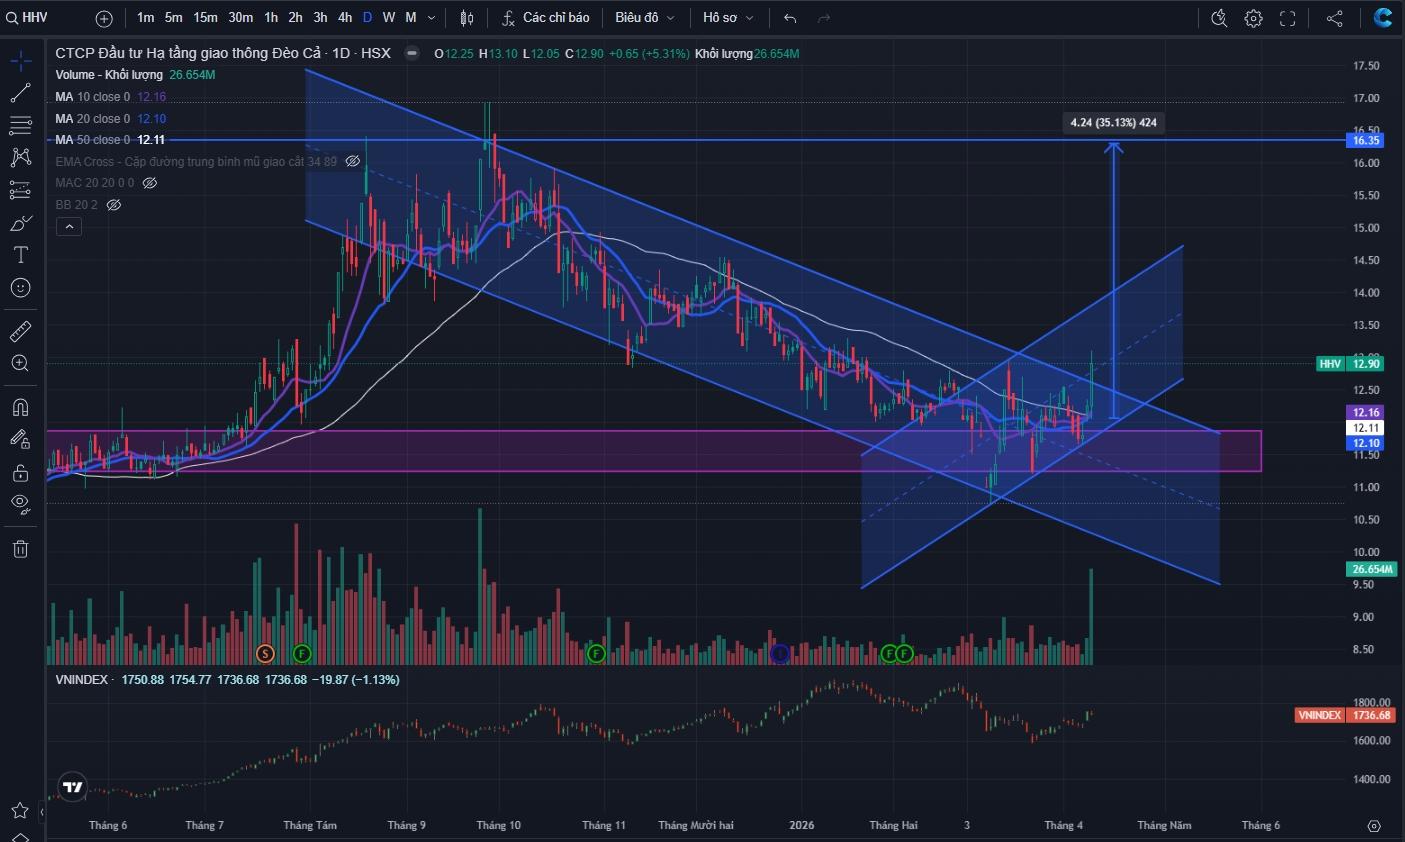Image resolution: width=1405 pixels, height=842 pixels.
Task: Enter fullscreen mode
Action: click(1288, 18)
